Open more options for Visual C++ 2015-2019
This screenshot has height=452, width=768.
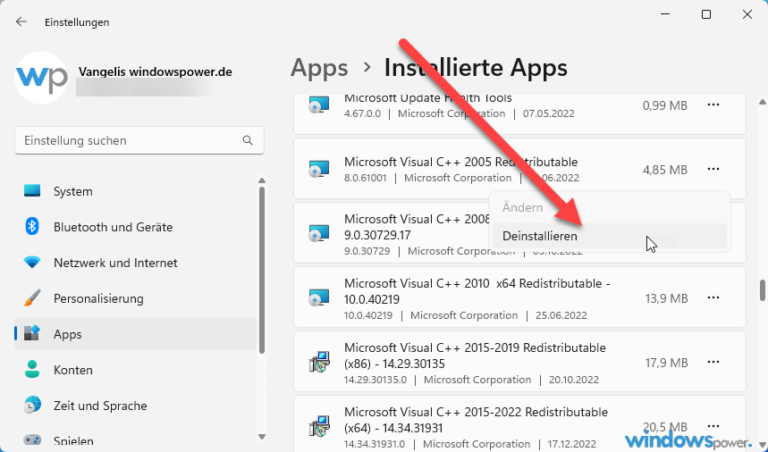pos(713,362)
